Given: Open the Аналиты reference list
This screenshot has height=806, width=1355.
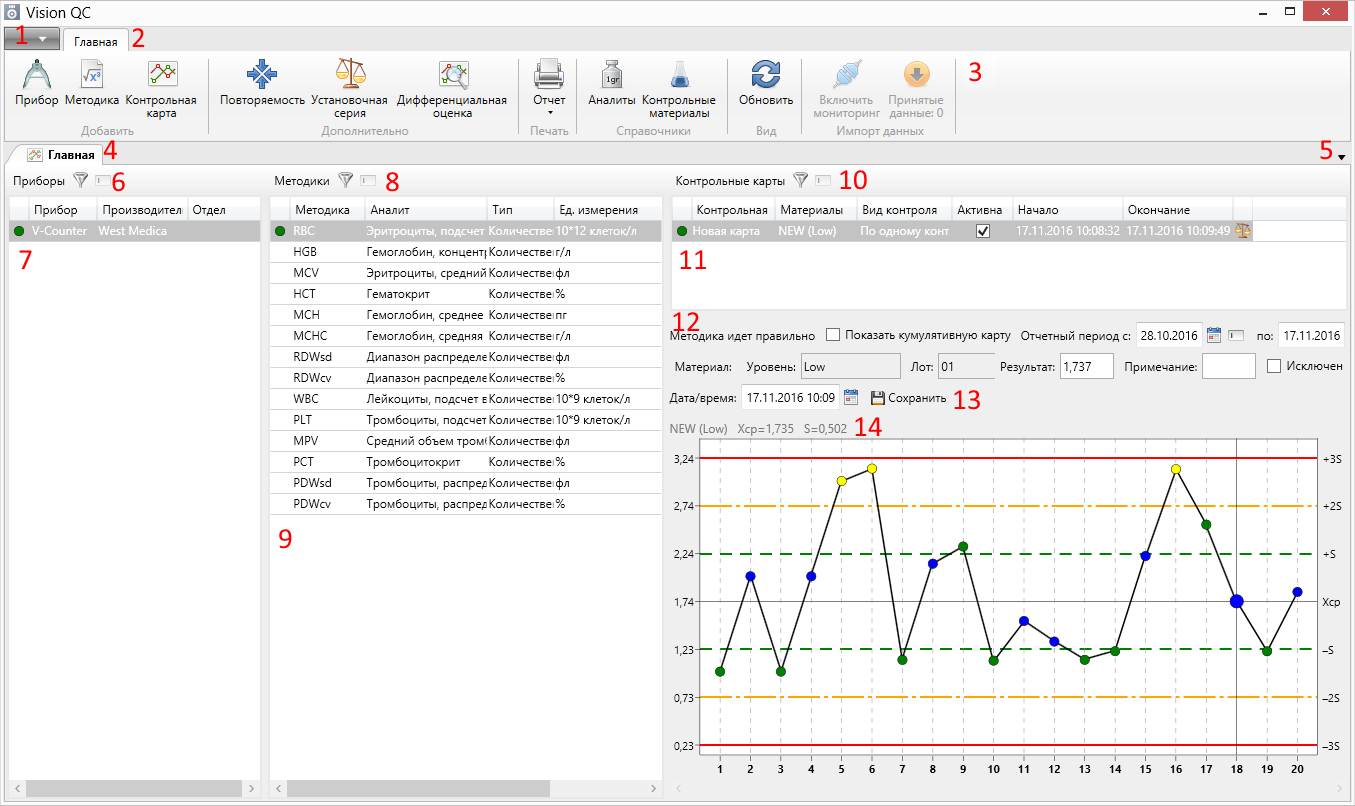Looking at the screenshot, I should (x=612, y=84).
